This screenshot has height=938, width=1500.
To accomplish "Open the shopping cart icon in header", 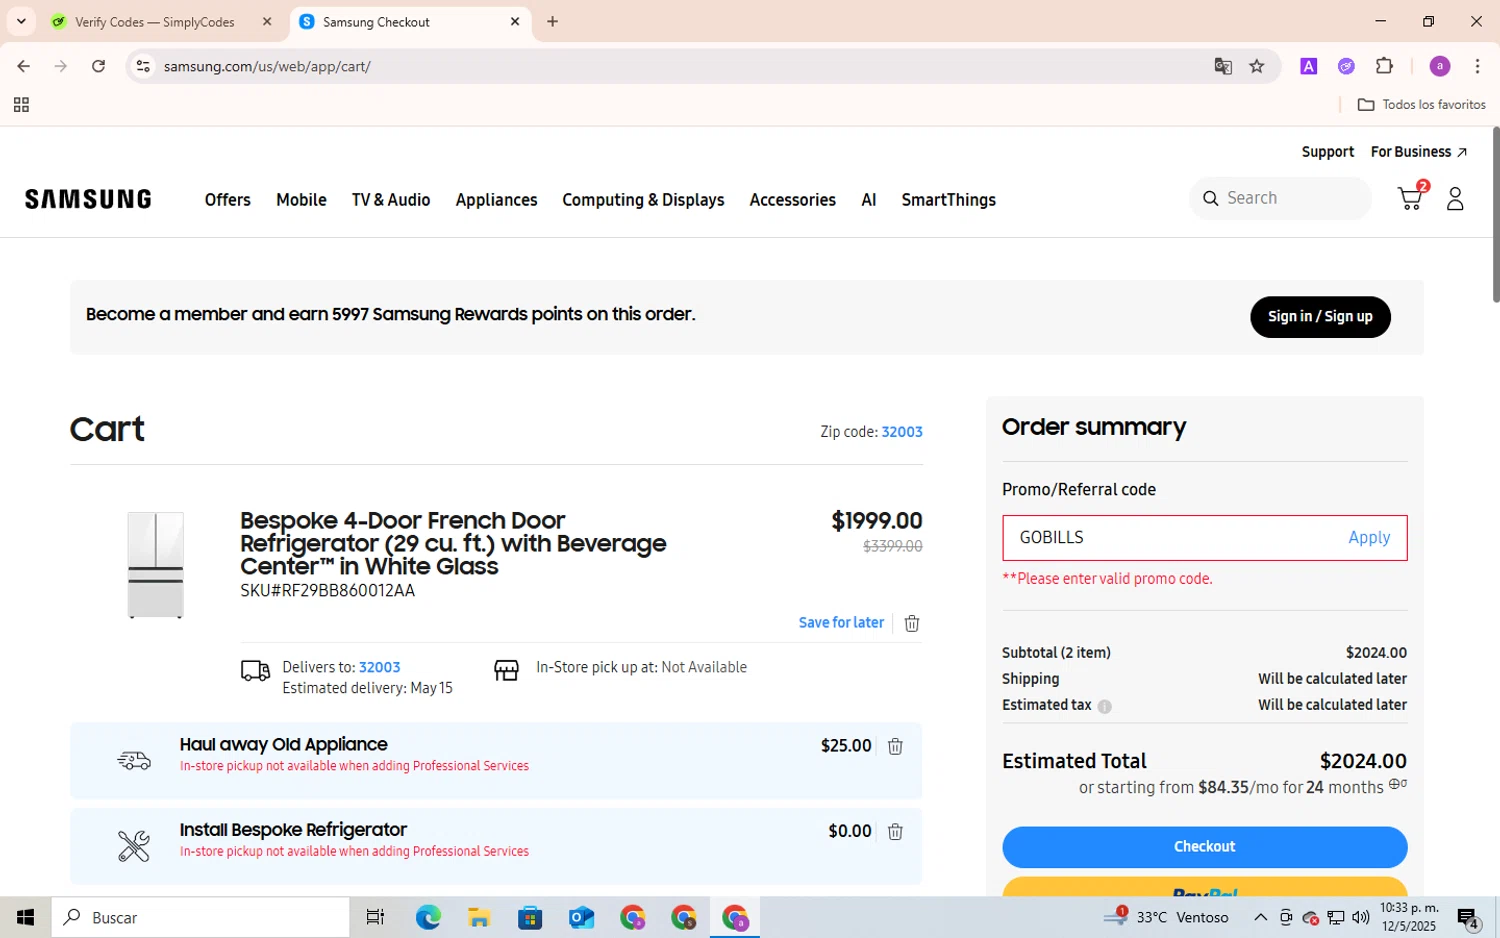I will (x=1410, y=198).
